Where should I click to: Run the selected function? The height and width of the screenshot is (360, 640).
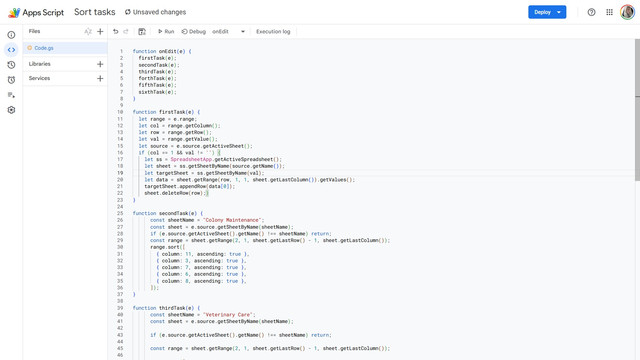[166, 31]
